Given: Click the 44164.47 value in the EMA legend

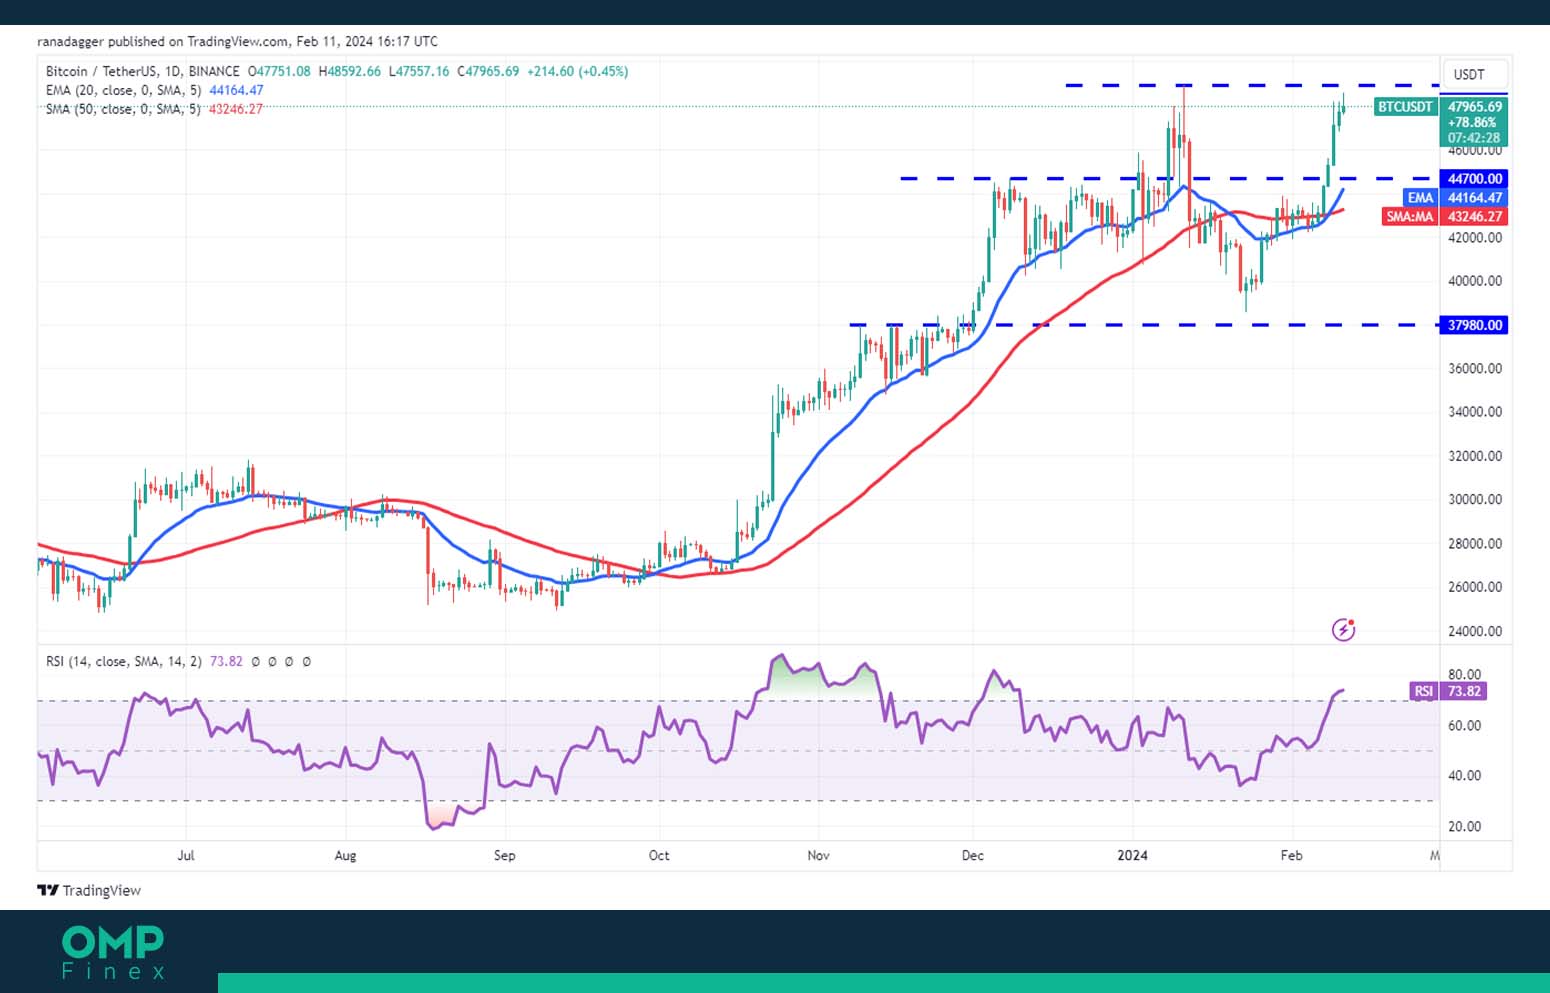Looking at the screenshot, I should (x=236, y=90).
